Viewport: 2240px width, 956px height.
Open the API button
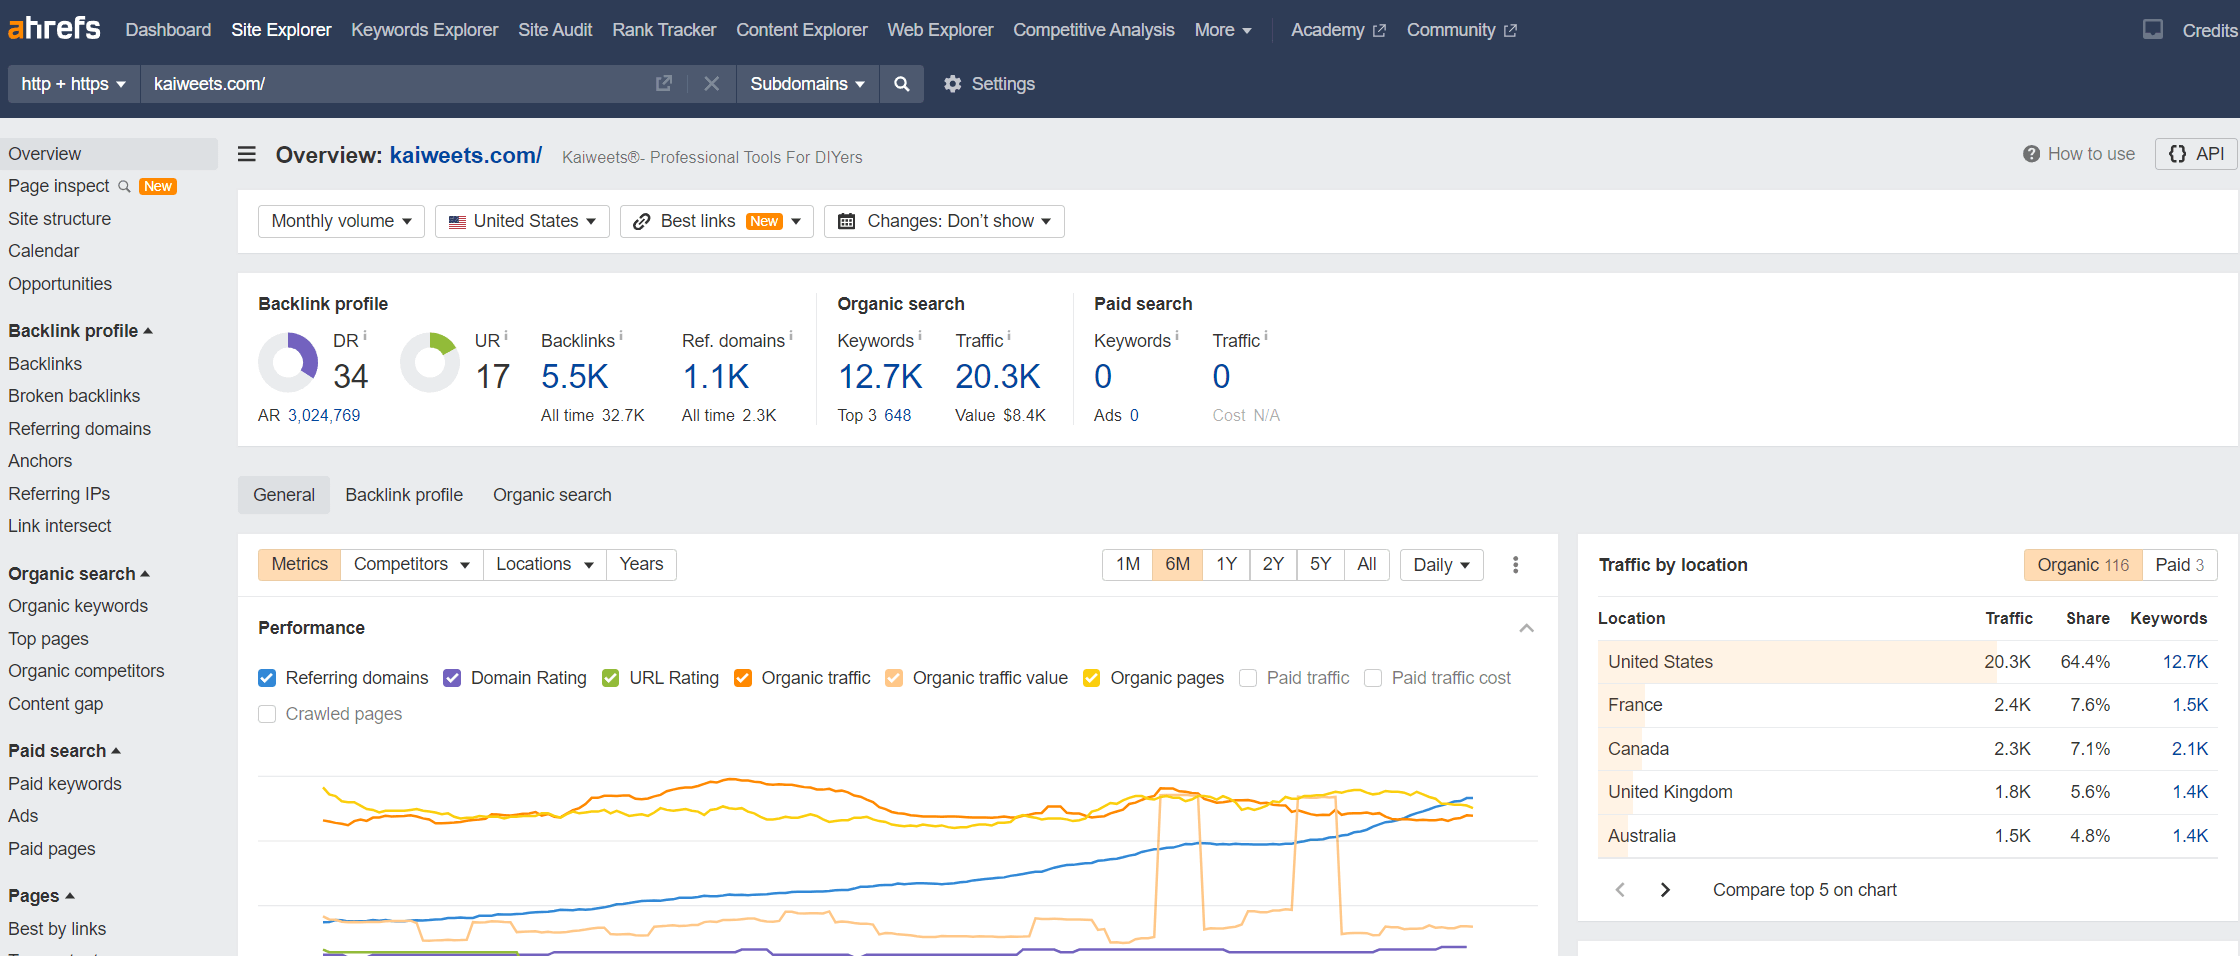2196,154
